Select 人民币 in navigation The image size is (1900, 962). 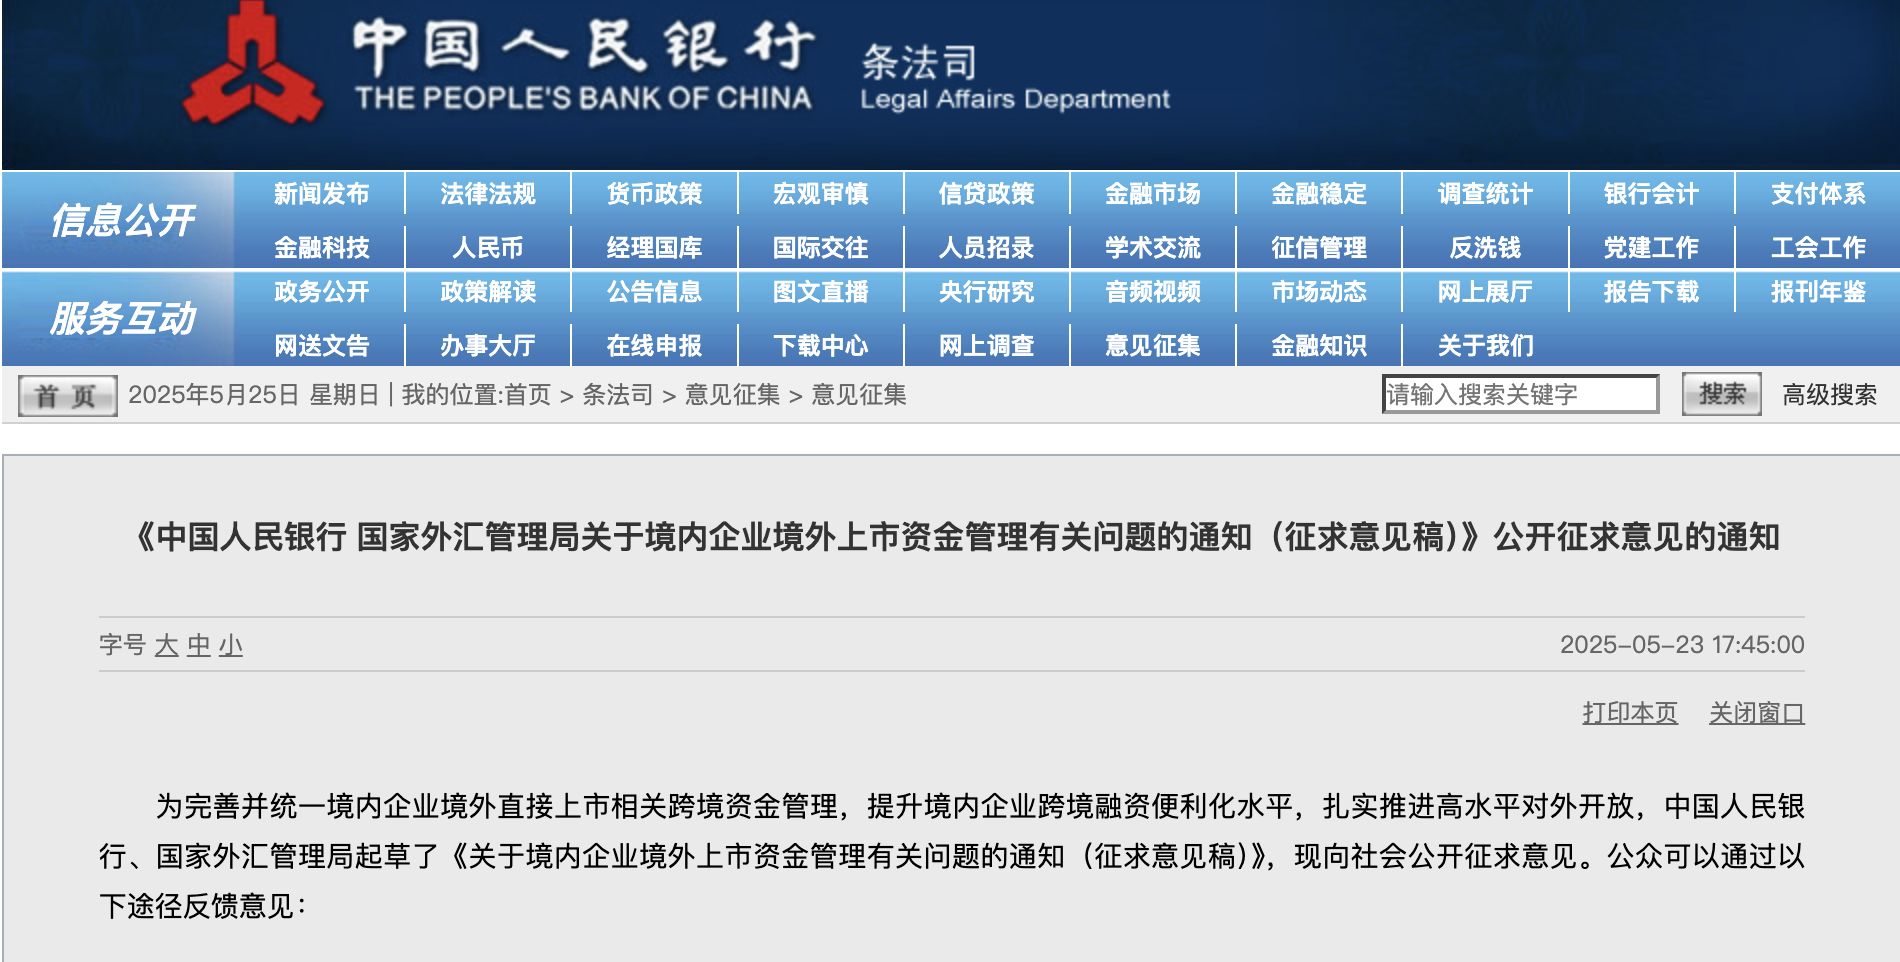[x=488, y=247]
